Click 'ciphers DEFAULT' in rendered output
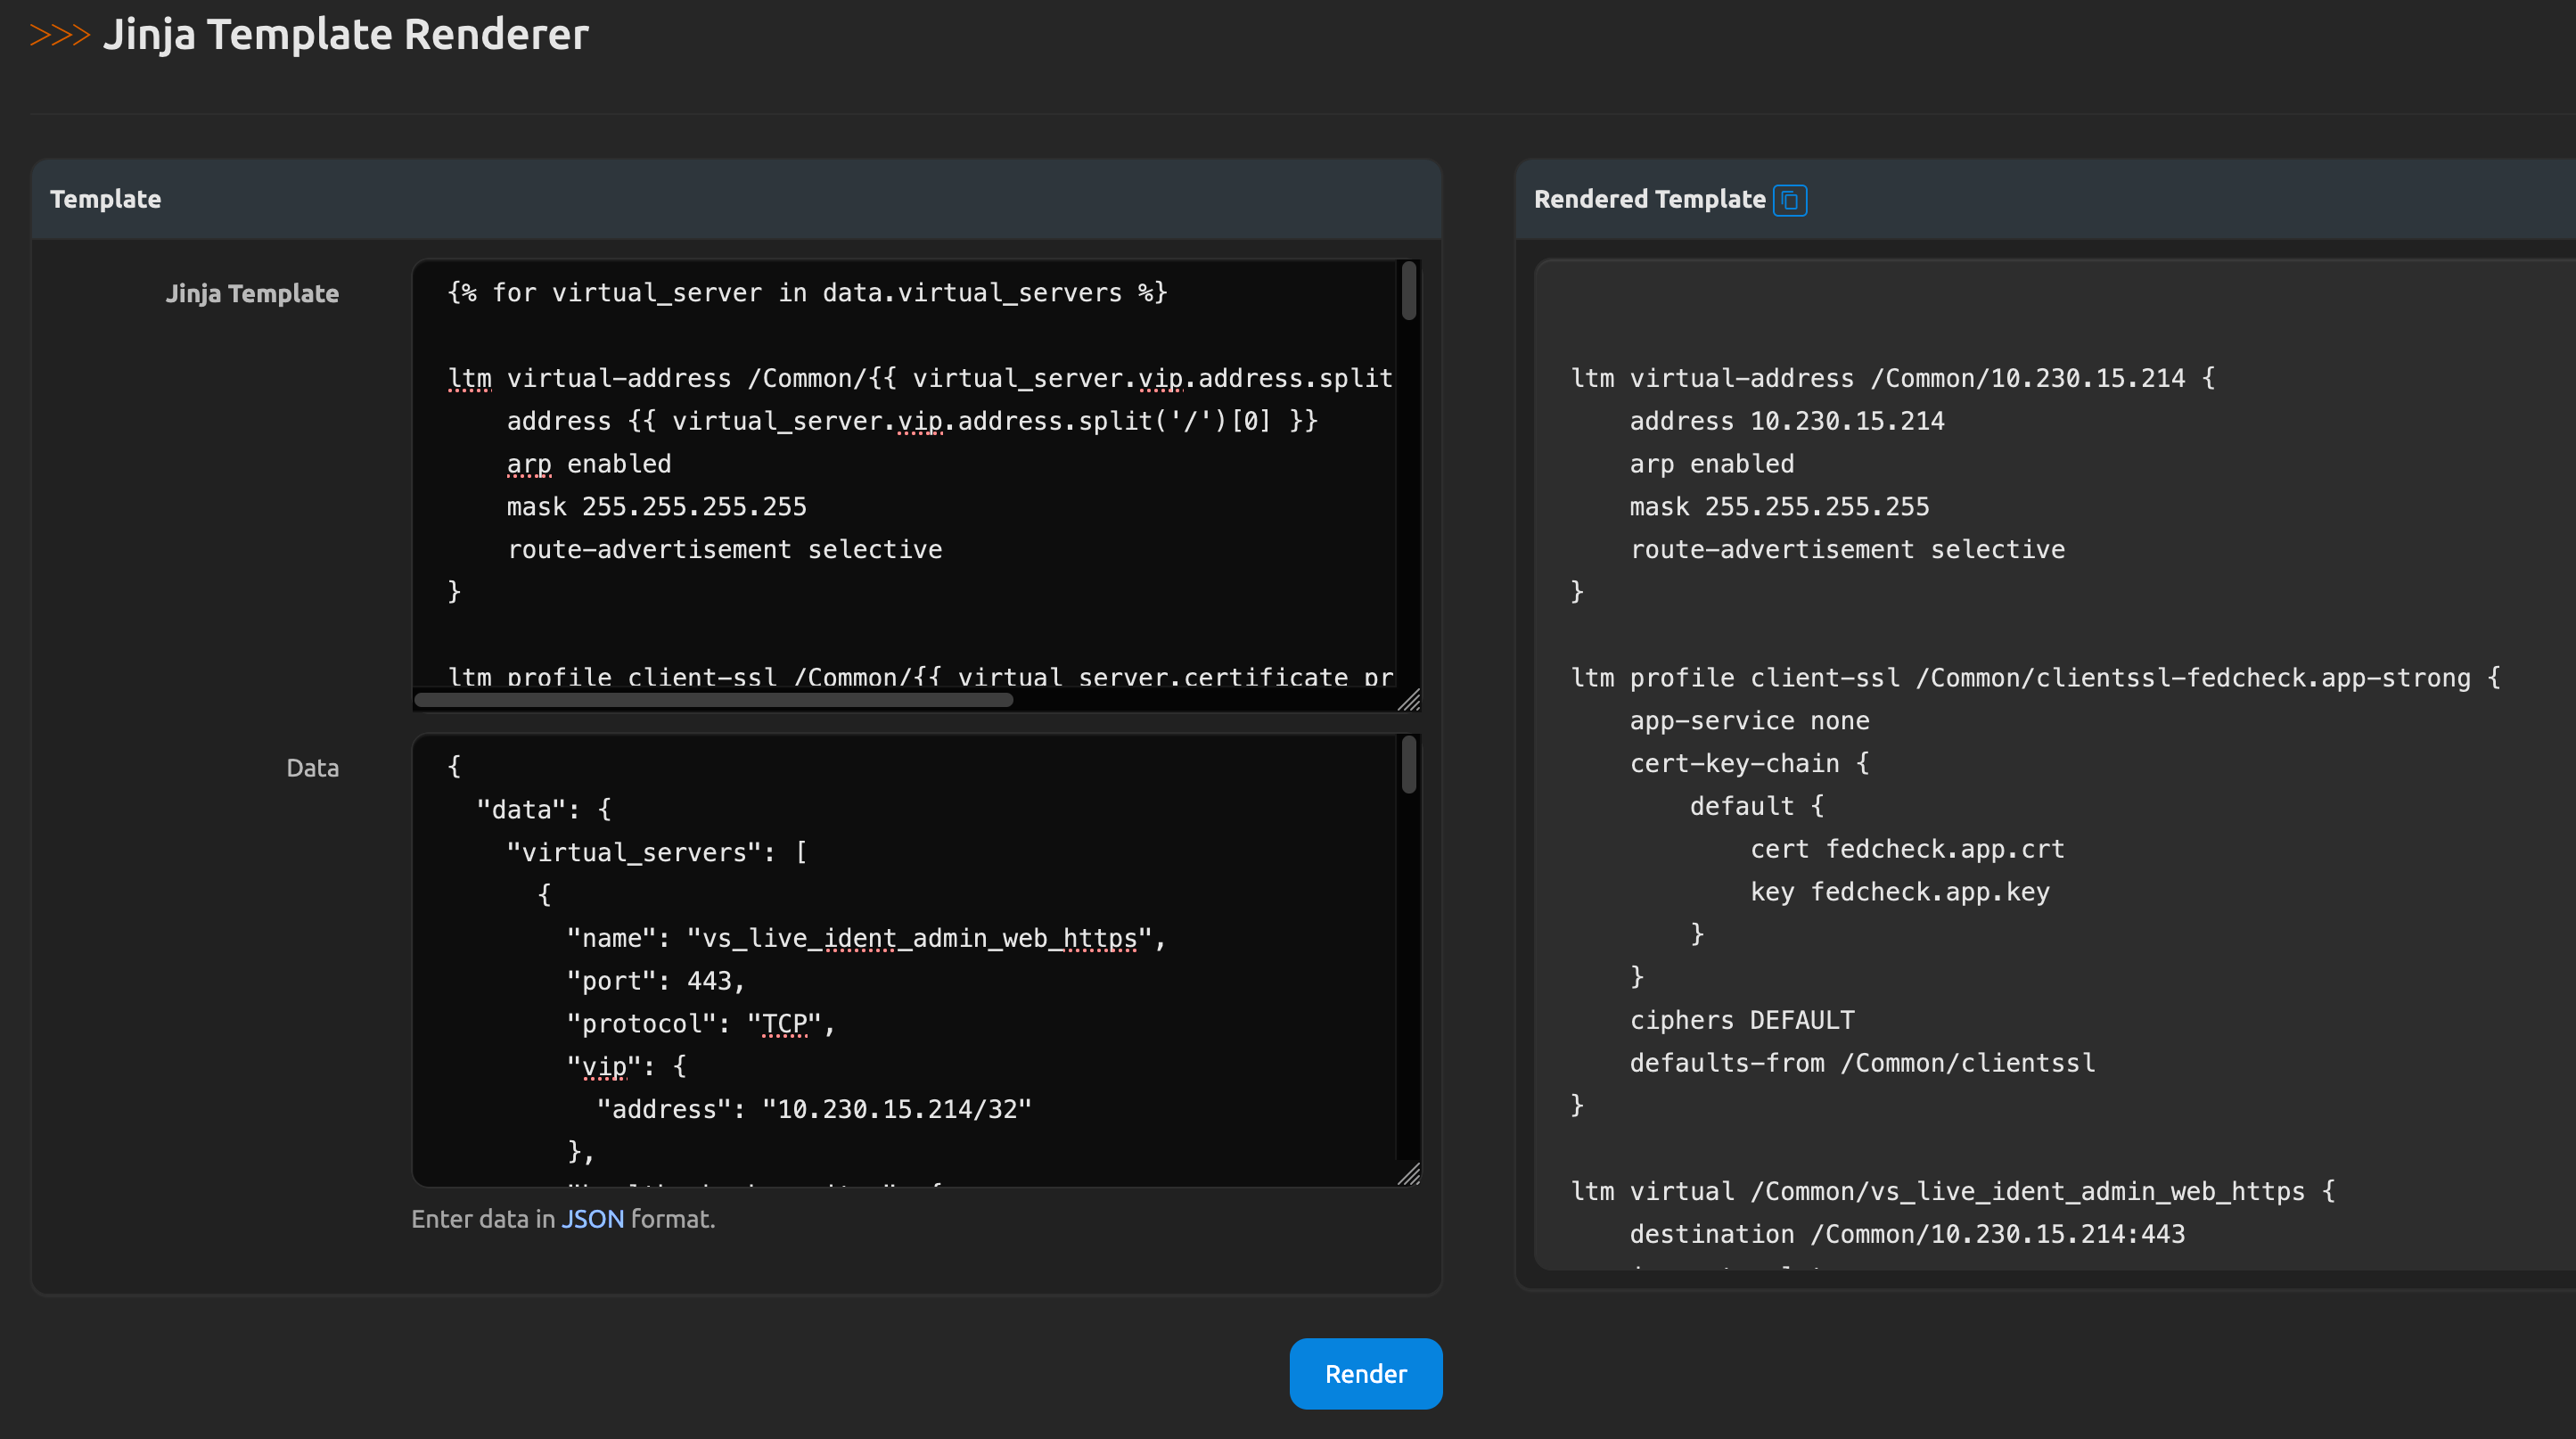This screenshot has width=2576, height=1439. click(x=1741, y=1020)
